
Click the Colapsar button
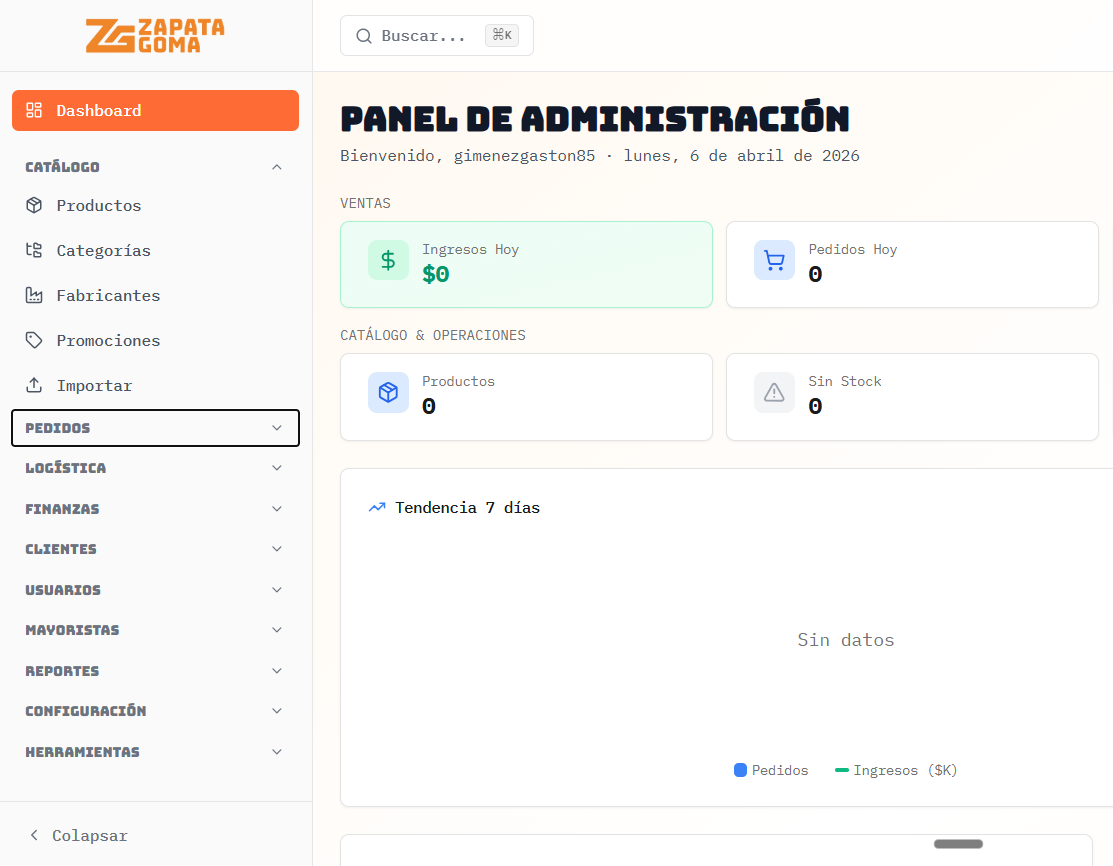click(76, 835)
